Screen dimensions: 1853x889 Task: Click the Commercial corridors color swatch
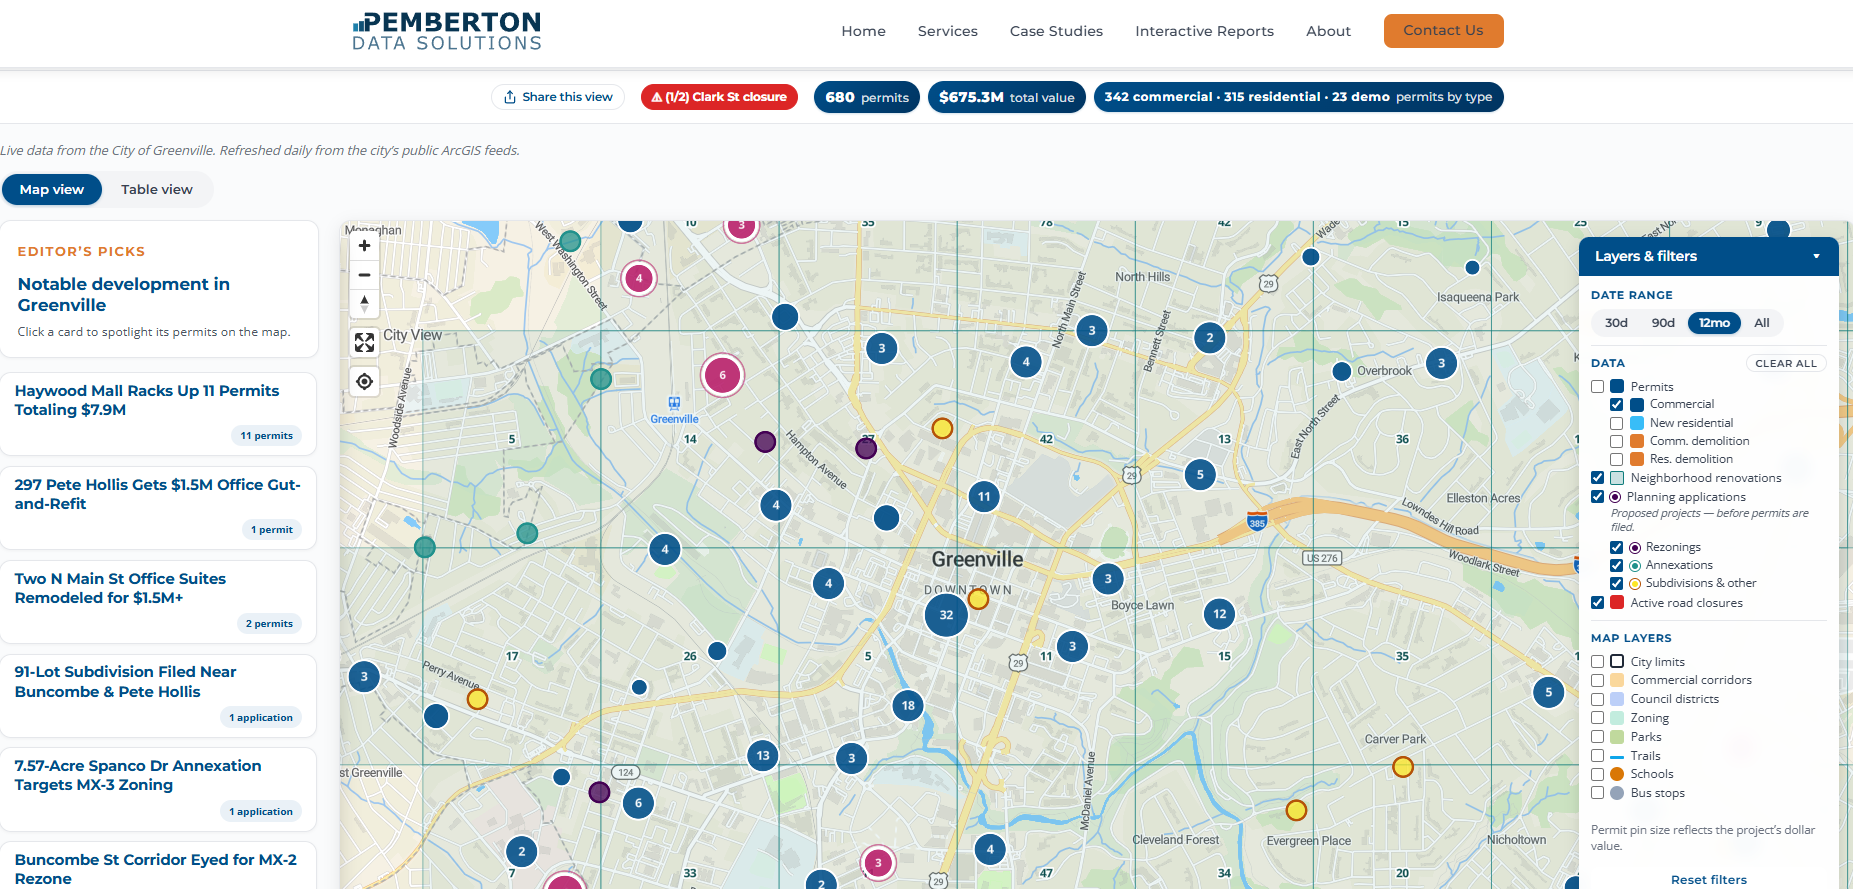pyautogui.click(x=1617, y=681)
